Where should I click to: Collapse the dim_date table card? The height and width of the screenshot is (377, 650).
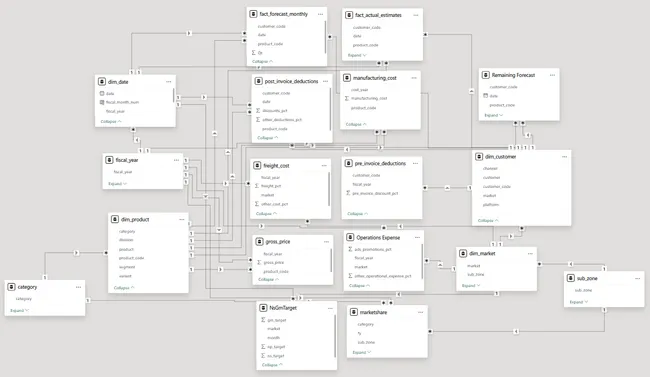coord(111,122)
